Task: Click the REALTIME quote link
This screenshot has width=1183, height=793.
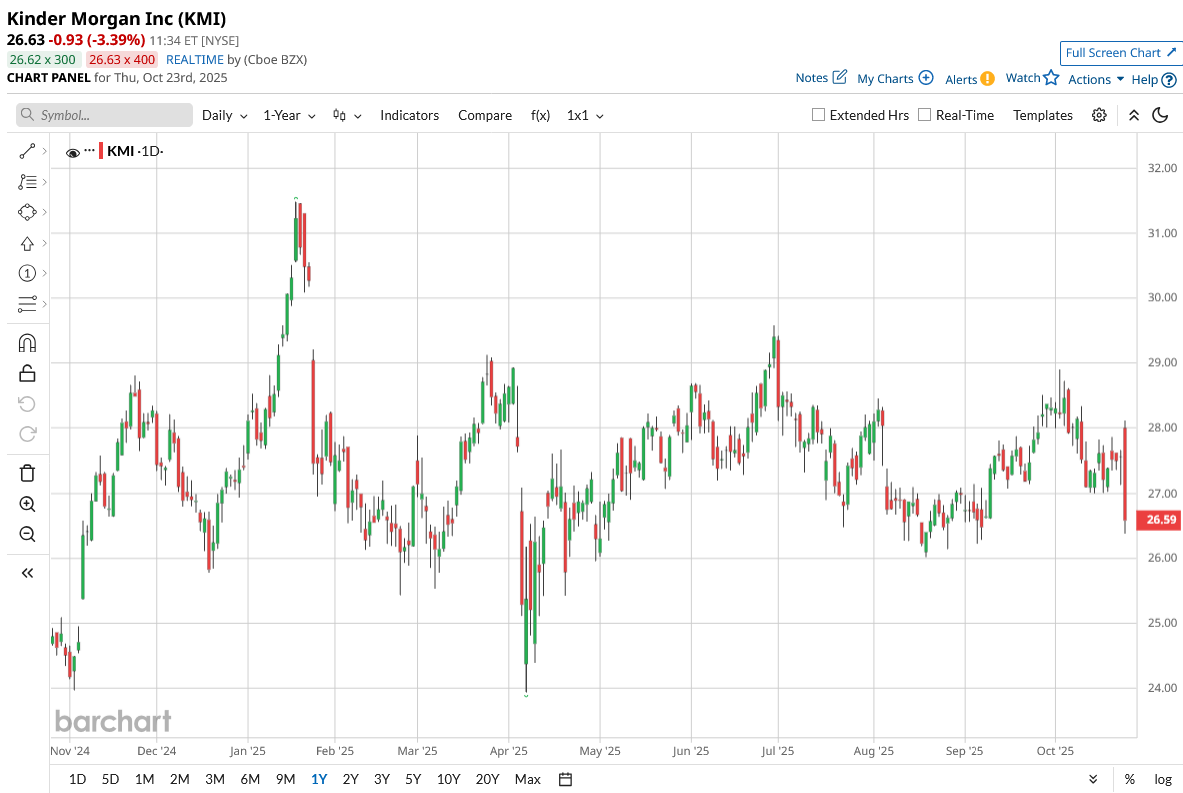Action: coord(195,60)
